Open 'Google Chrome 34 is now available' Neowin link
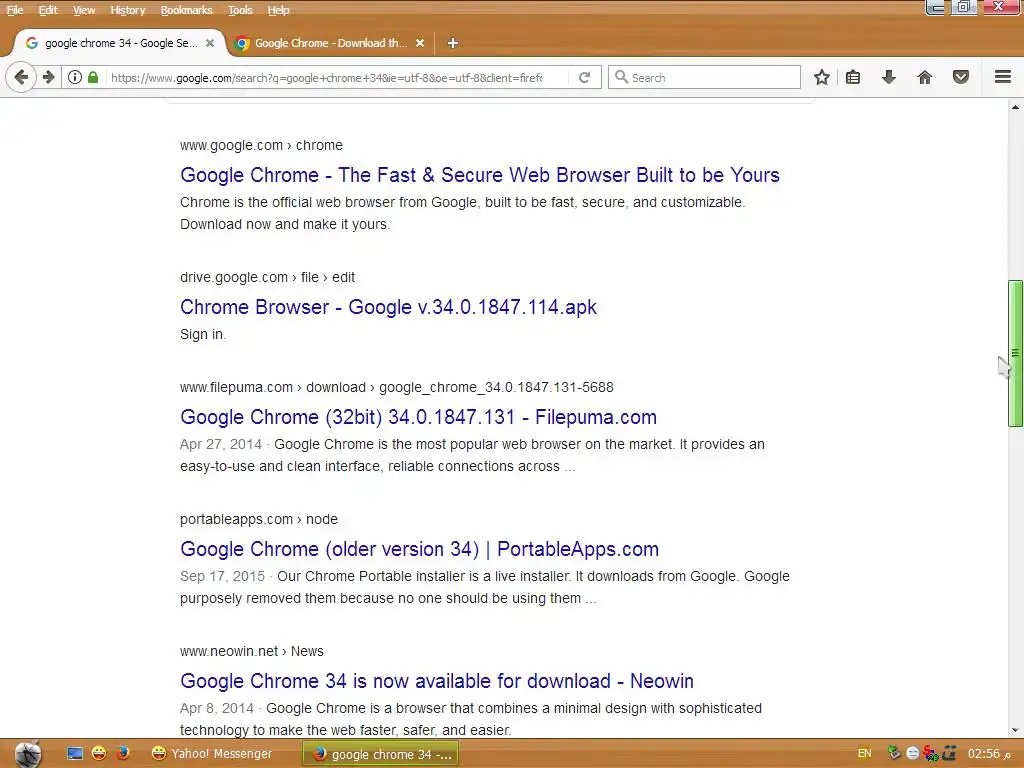Viewport: 1024px width, 768px height. tap(437, 680)
